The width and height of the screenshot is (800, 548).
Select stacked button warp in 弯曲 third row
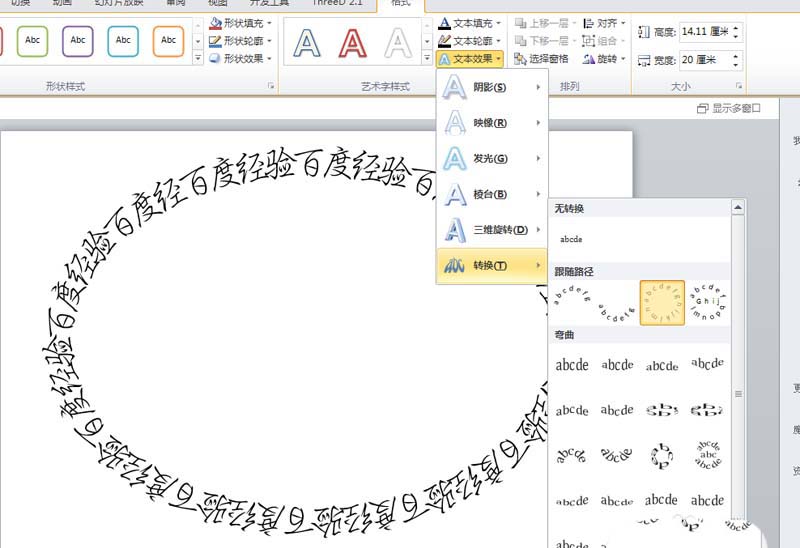(x=708, y=455)
